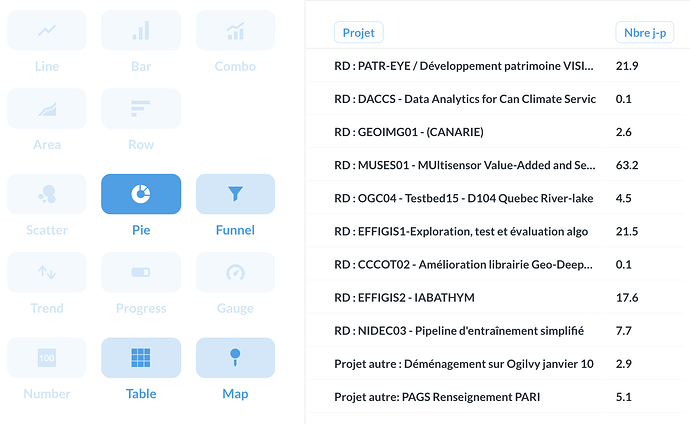This screenshot has width=690, height=424.
Task: Switch to the Funnel visualization
Action: tap(235, 194)
